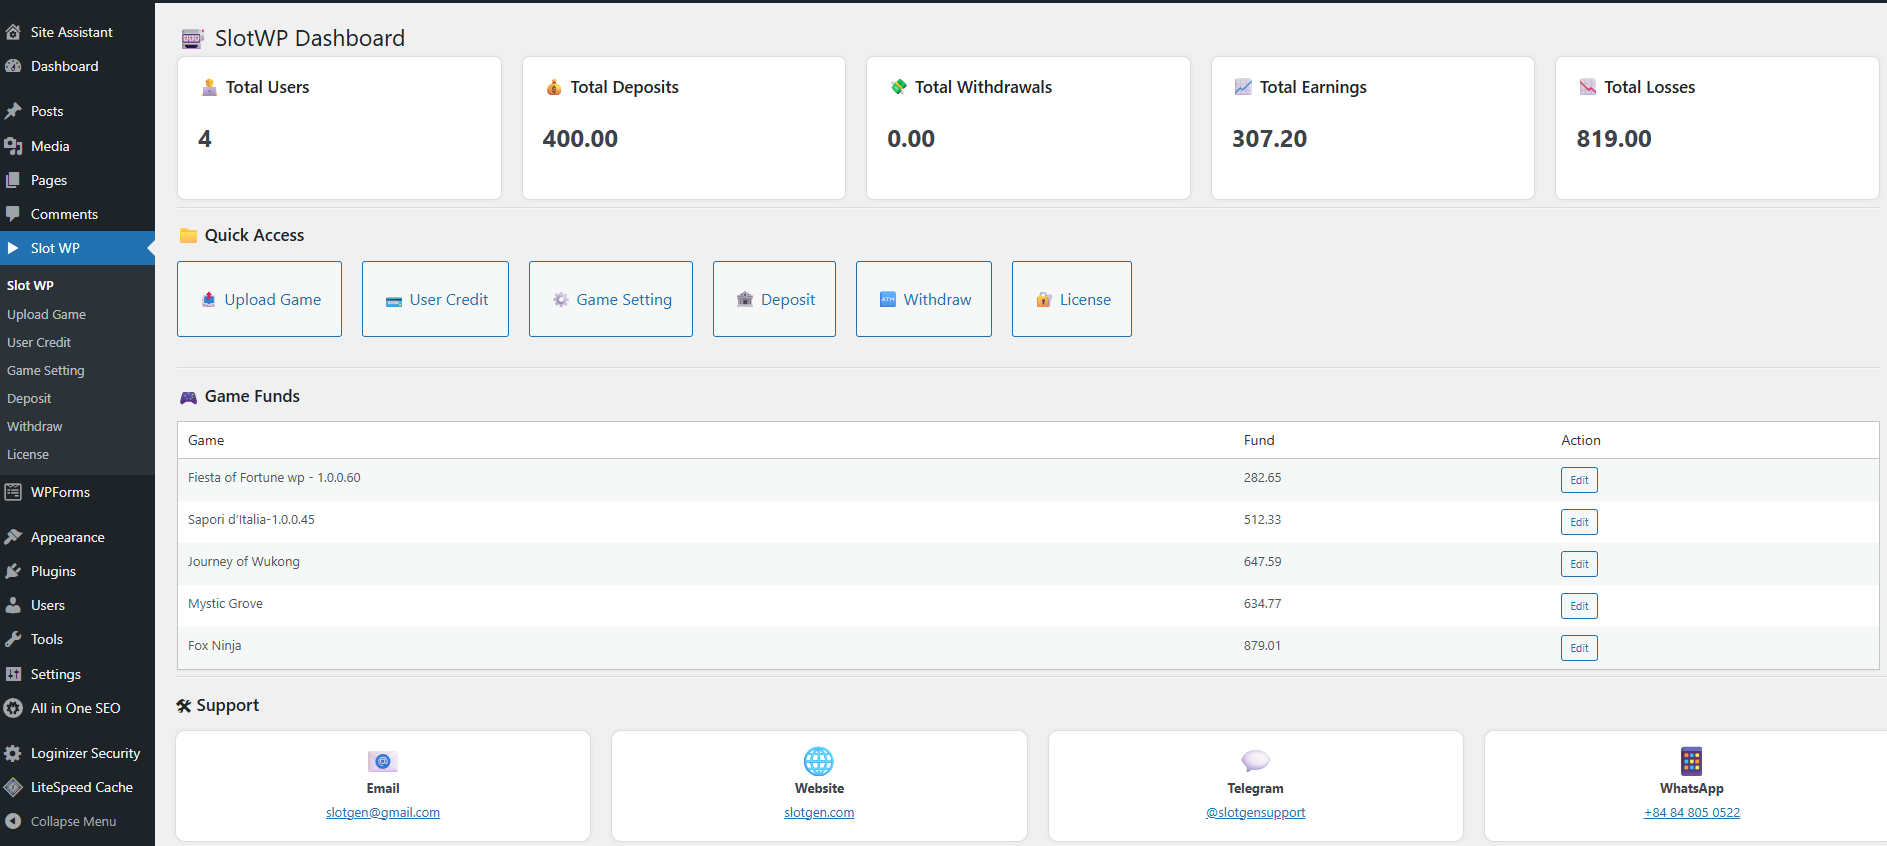1887x846 pixels.
Task: Click the Total Earnings chart icon
Action: [1243, 87]
